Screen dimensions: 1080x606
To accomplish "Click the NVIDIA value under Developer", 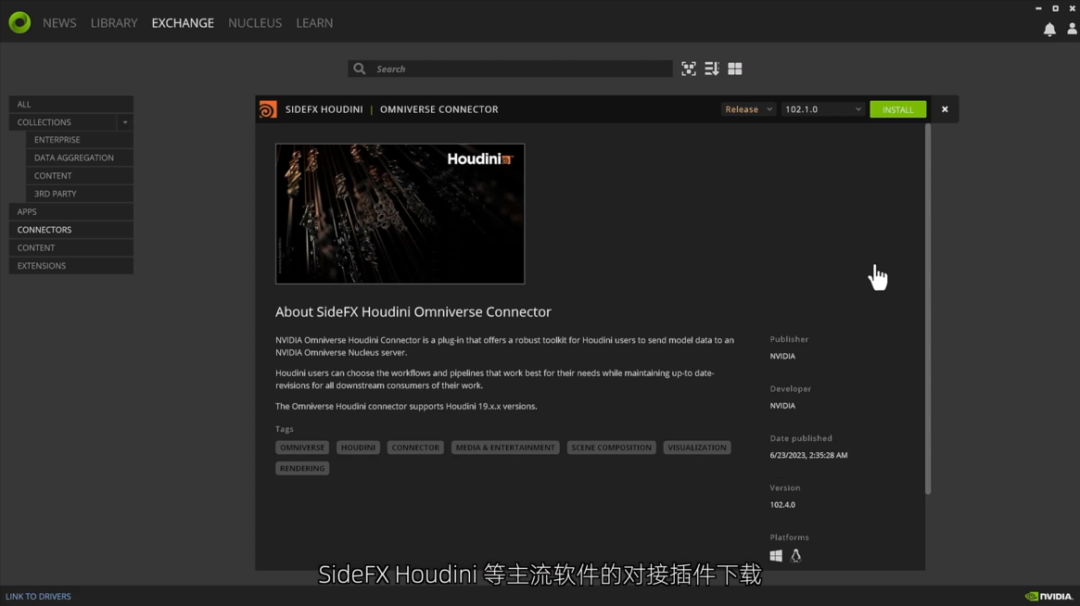I will [x=782, y=406].
